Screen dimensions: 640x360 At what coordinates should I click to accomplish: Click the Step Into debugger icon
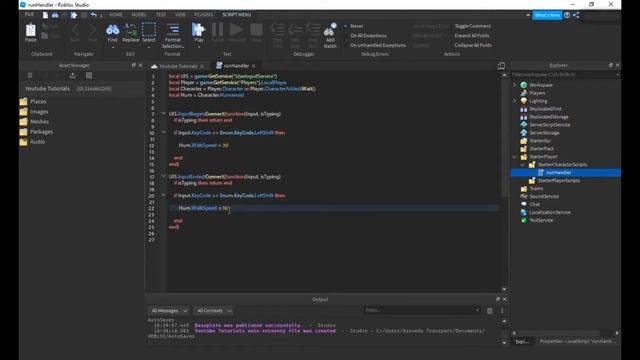click(278, 29)
